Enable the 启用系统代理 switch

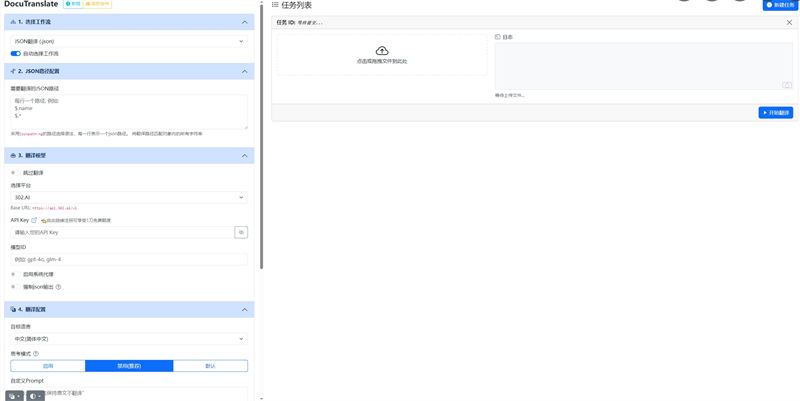[x=14, y=274]
